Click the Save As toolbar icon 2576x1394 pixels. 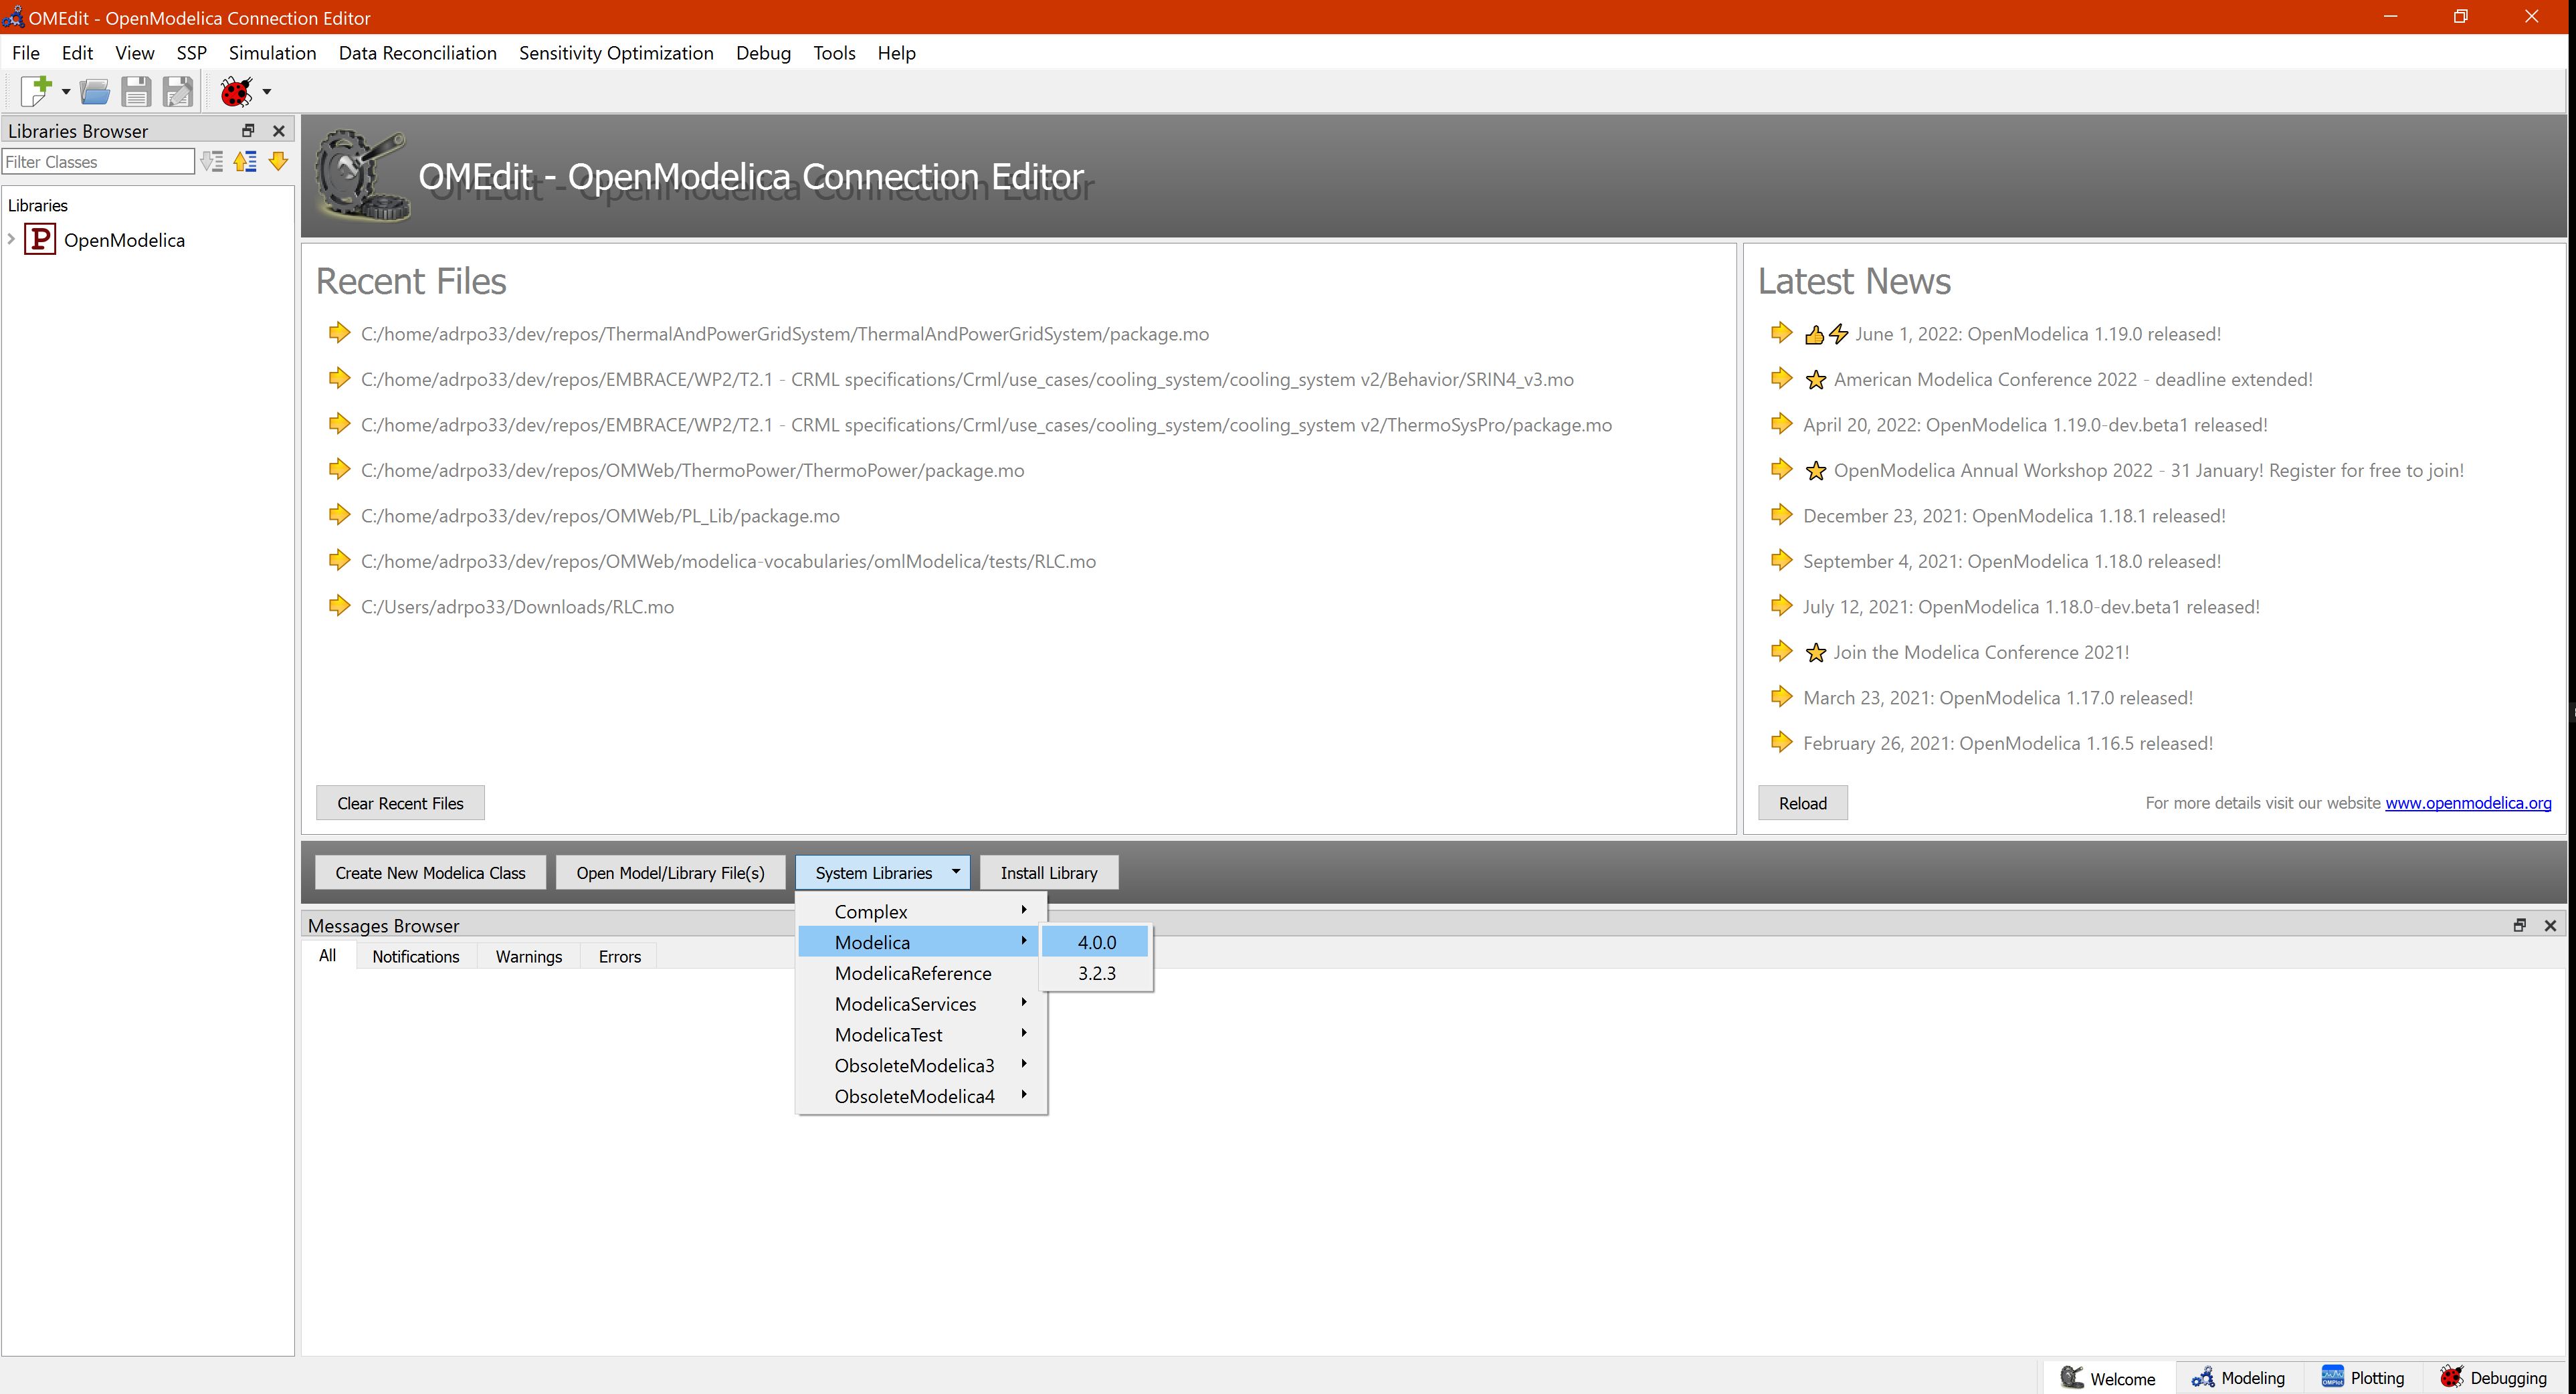178,91
